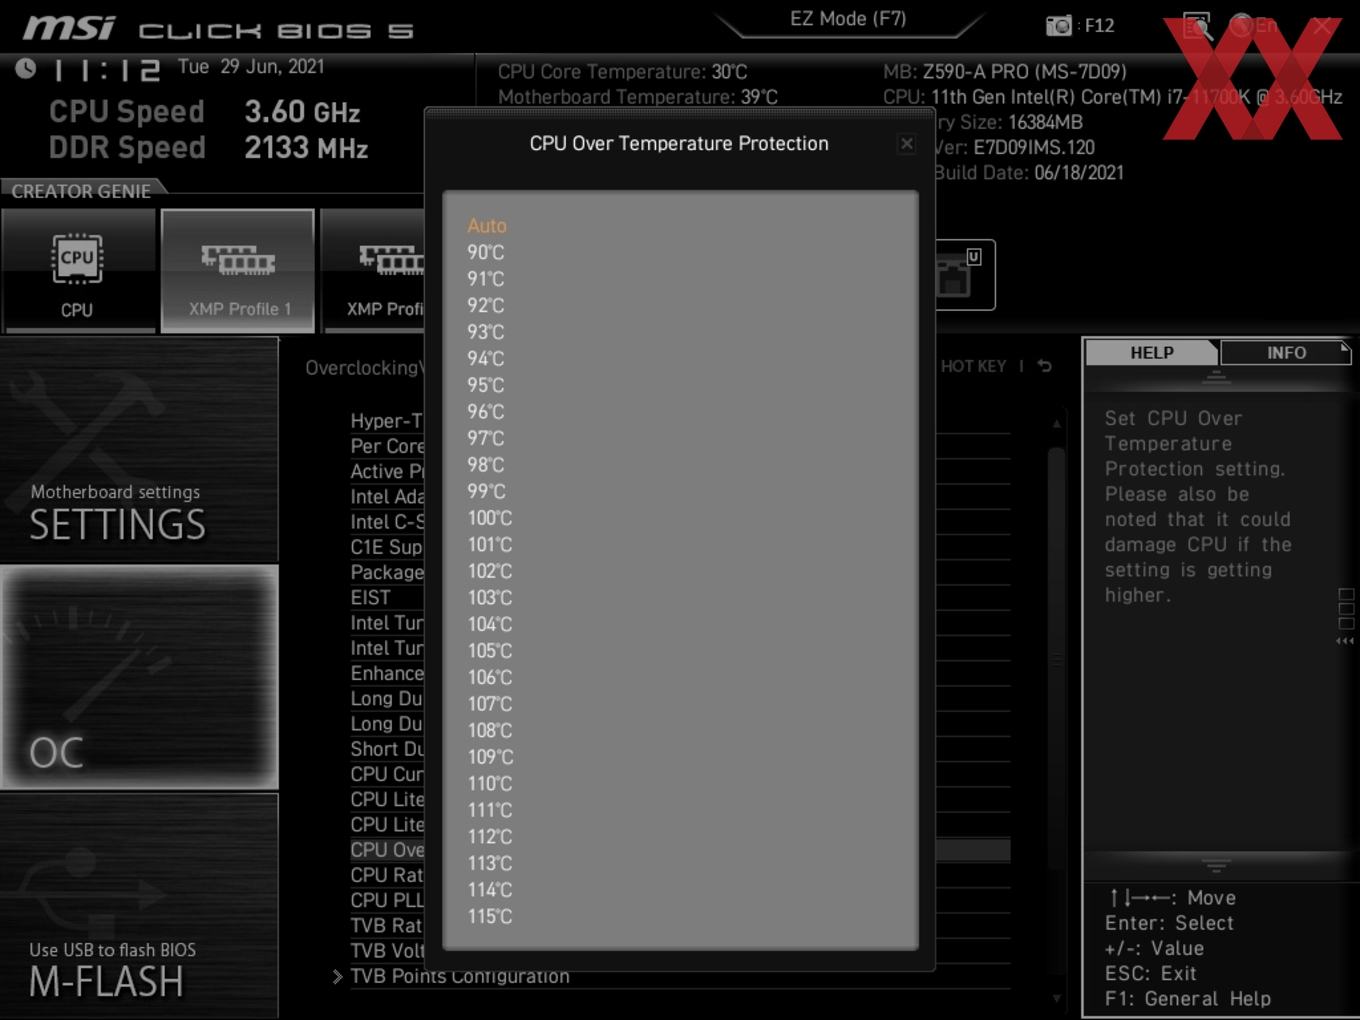Select 101°C from the list

[490, 544]
